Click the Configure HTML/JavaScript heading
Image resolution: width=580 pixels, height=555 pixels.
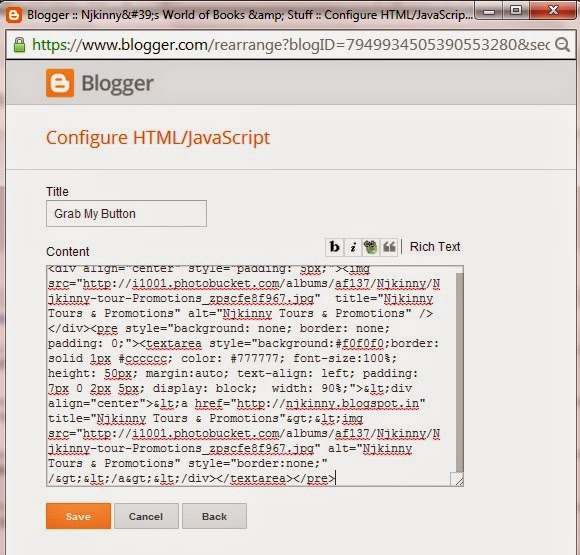click(158, 138)
